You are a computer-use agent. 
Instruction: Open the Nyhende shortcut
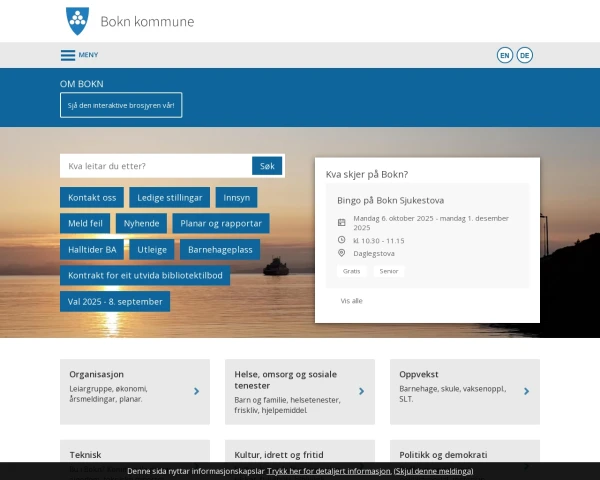pyautogui.click(x=141, y=223)
